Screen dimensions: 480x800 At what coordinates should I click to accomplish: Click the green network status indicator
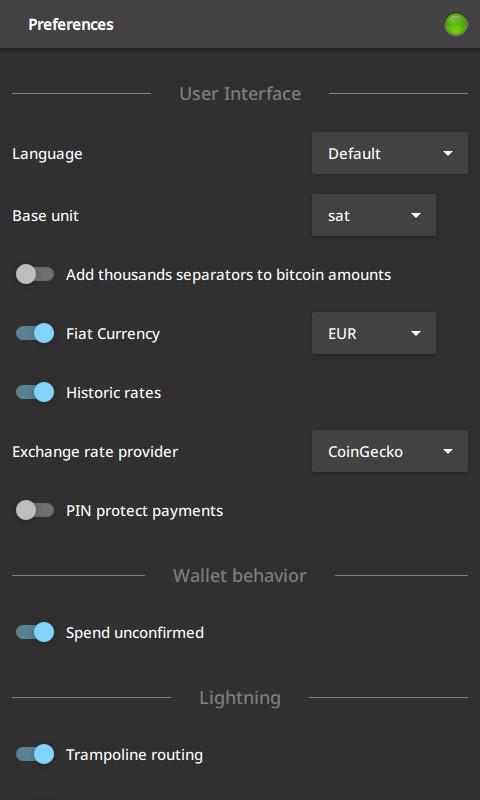[456, 24]
